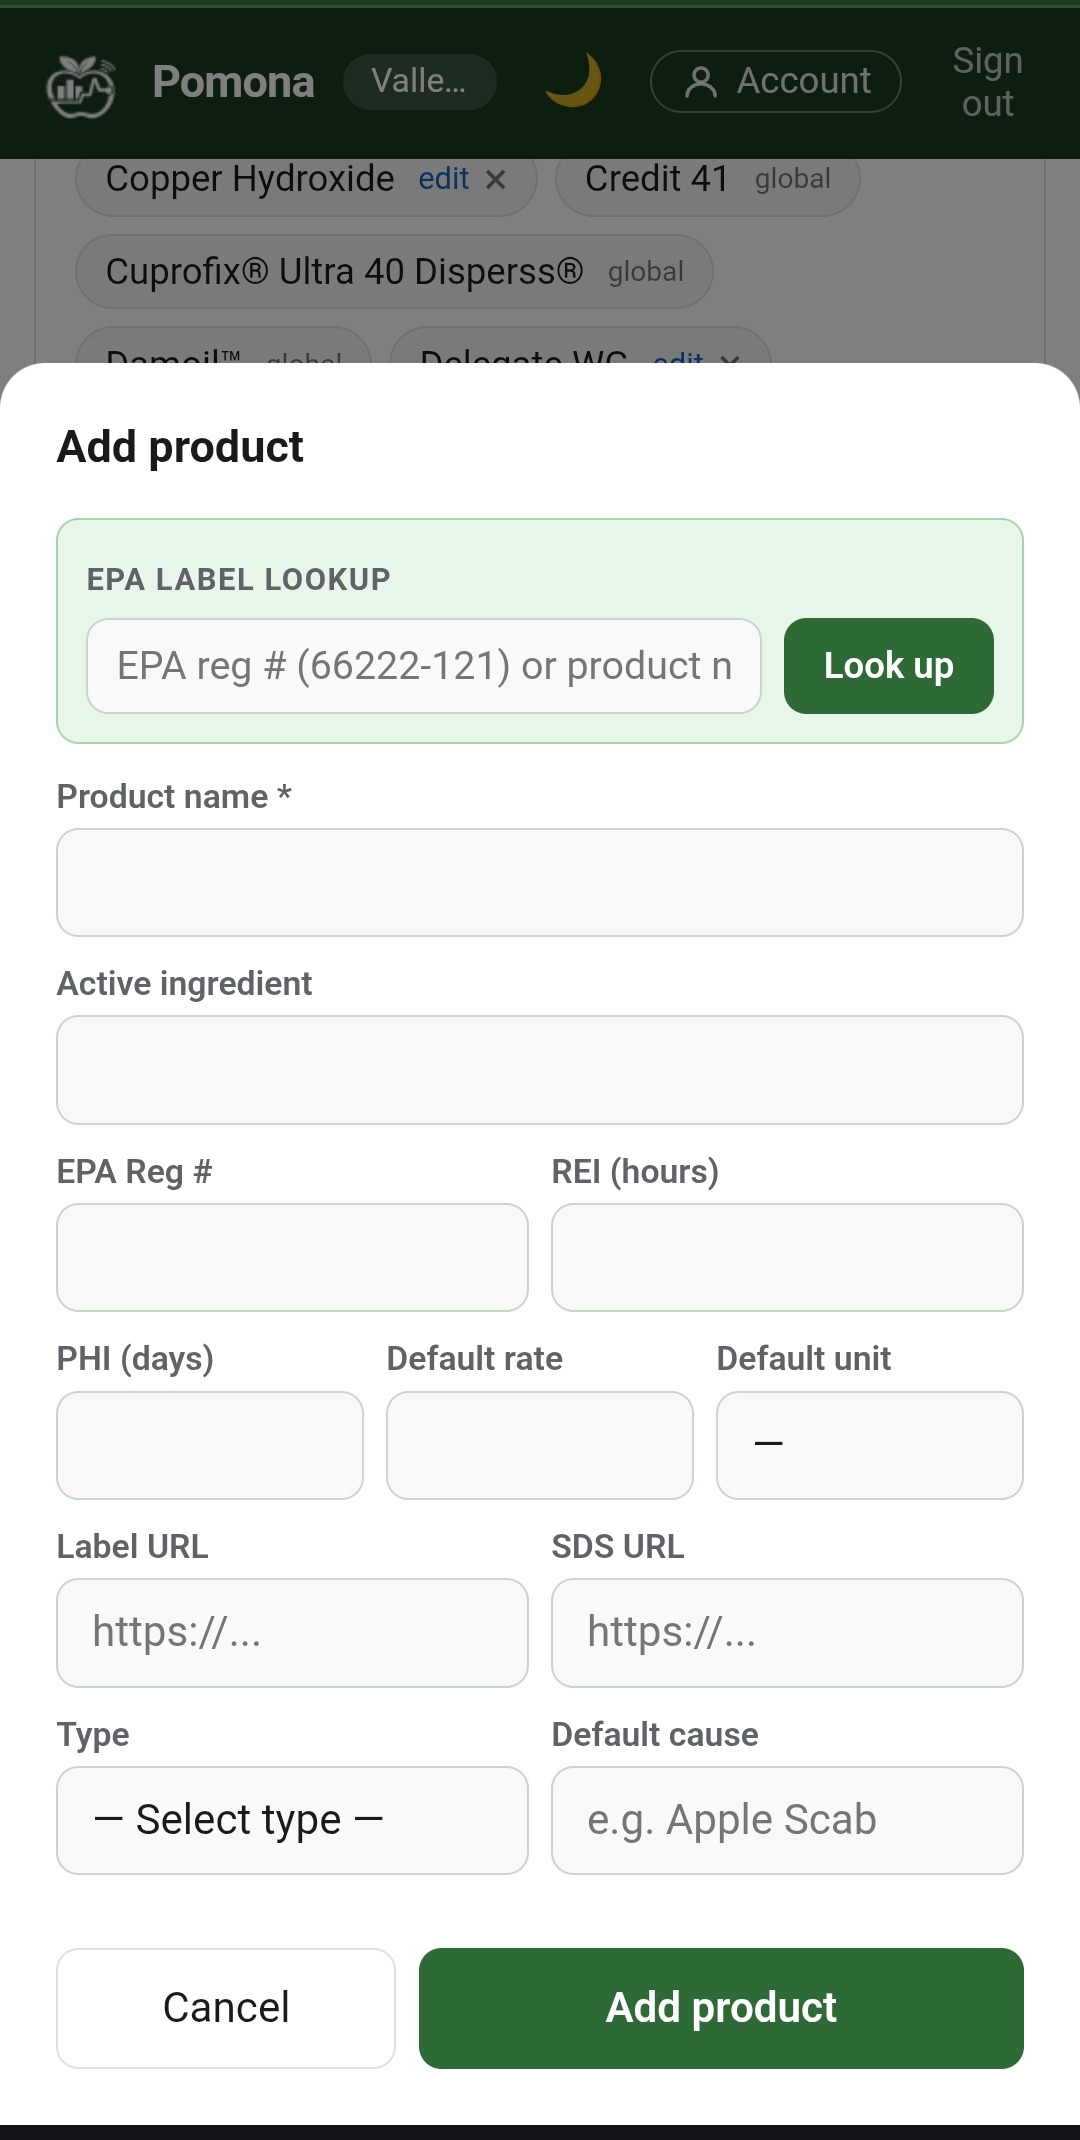This screenshot has width=1080, height=2140.
Task: Cancel the Add product dialog
Action: tap(226, 2008)
